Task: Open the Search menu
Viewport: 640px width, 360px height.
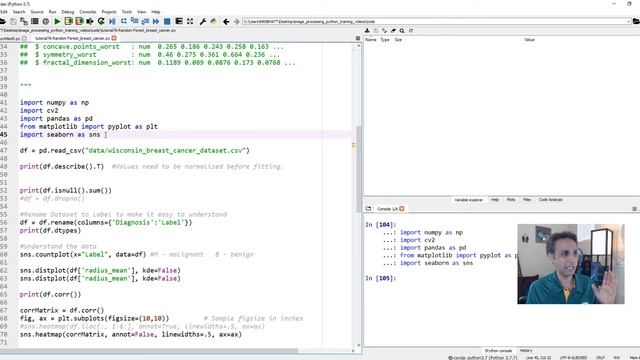Action: pyautogui.click(x=19, y=12)
